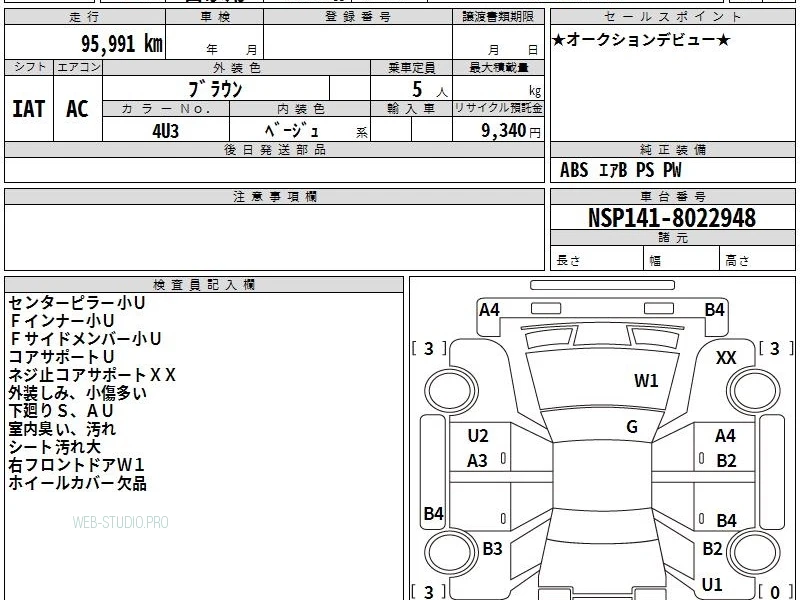Image resolution: width=800 pixels, height=600 pixels.
Task: Click the sales point text ★オークションデビュー★
Action: [x=641, y=40]
